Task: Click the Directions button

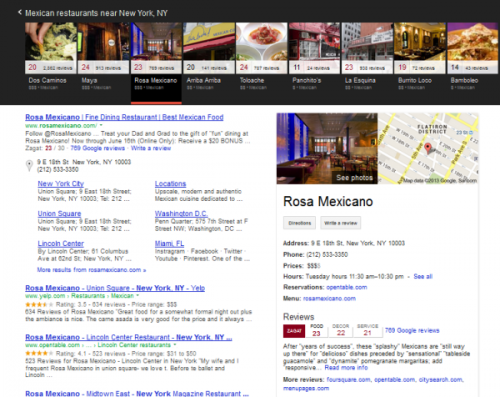Action: [x=300, y=223]
